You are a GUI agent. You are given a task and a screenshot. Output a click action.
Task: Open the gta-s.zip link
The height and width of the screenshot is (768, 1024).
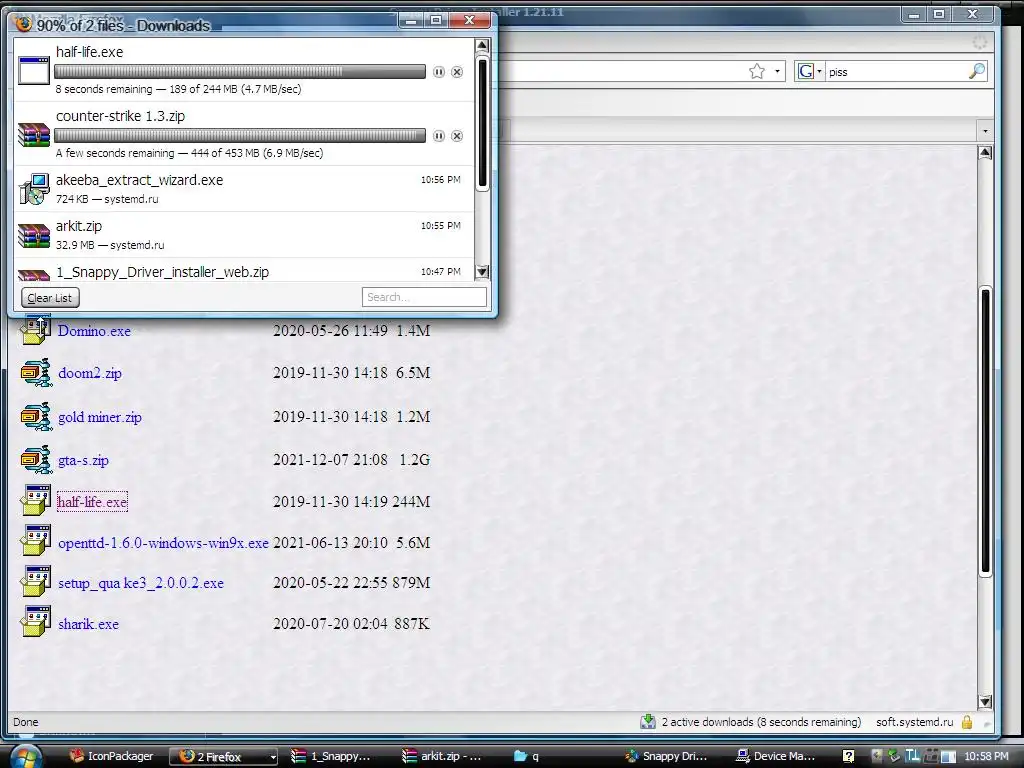(x=83, y=460)
